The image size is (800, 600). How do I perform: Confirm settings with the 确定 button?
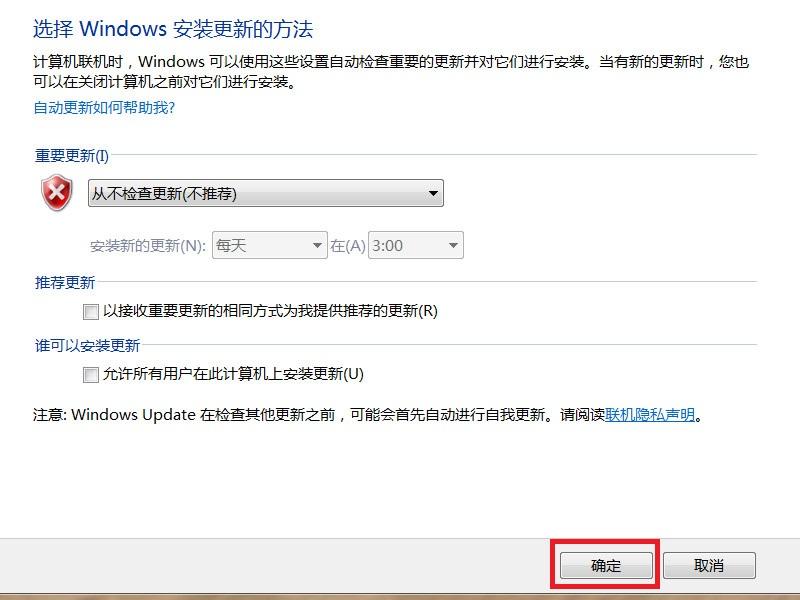point(606,565)
